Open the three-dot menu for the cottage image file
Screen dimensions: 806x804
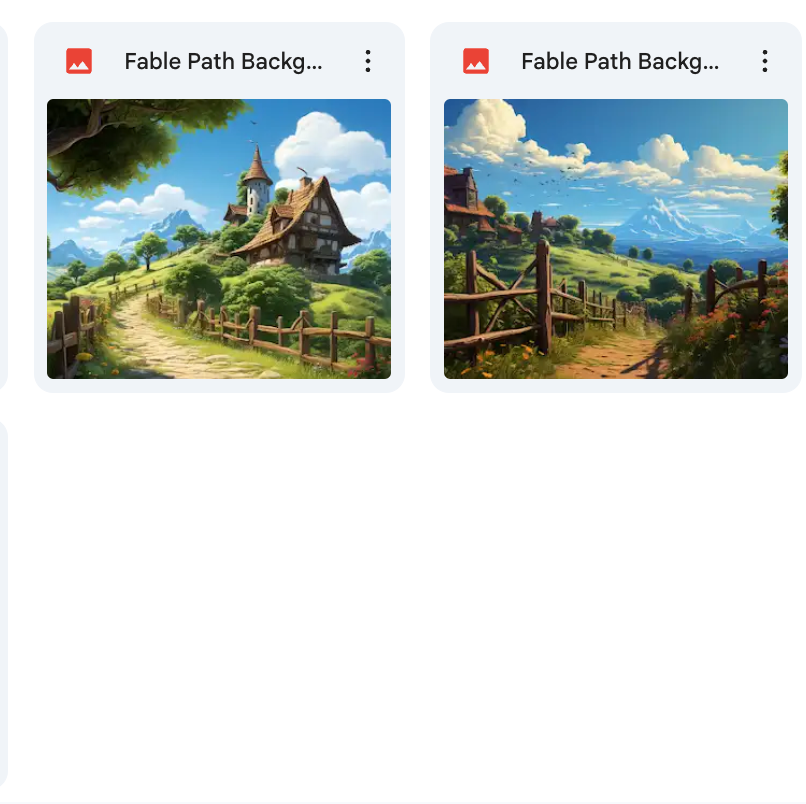(x=368, y=61)
